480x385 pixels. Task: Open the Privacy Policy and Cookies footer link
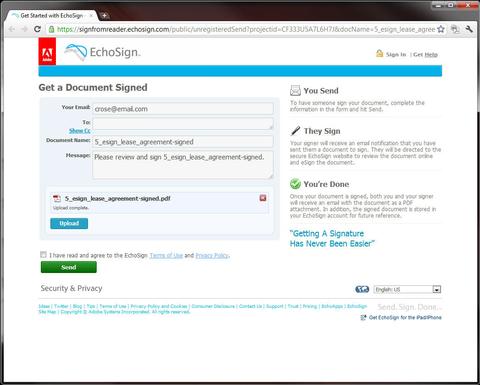pyautogui.click(x=159, y=306)
